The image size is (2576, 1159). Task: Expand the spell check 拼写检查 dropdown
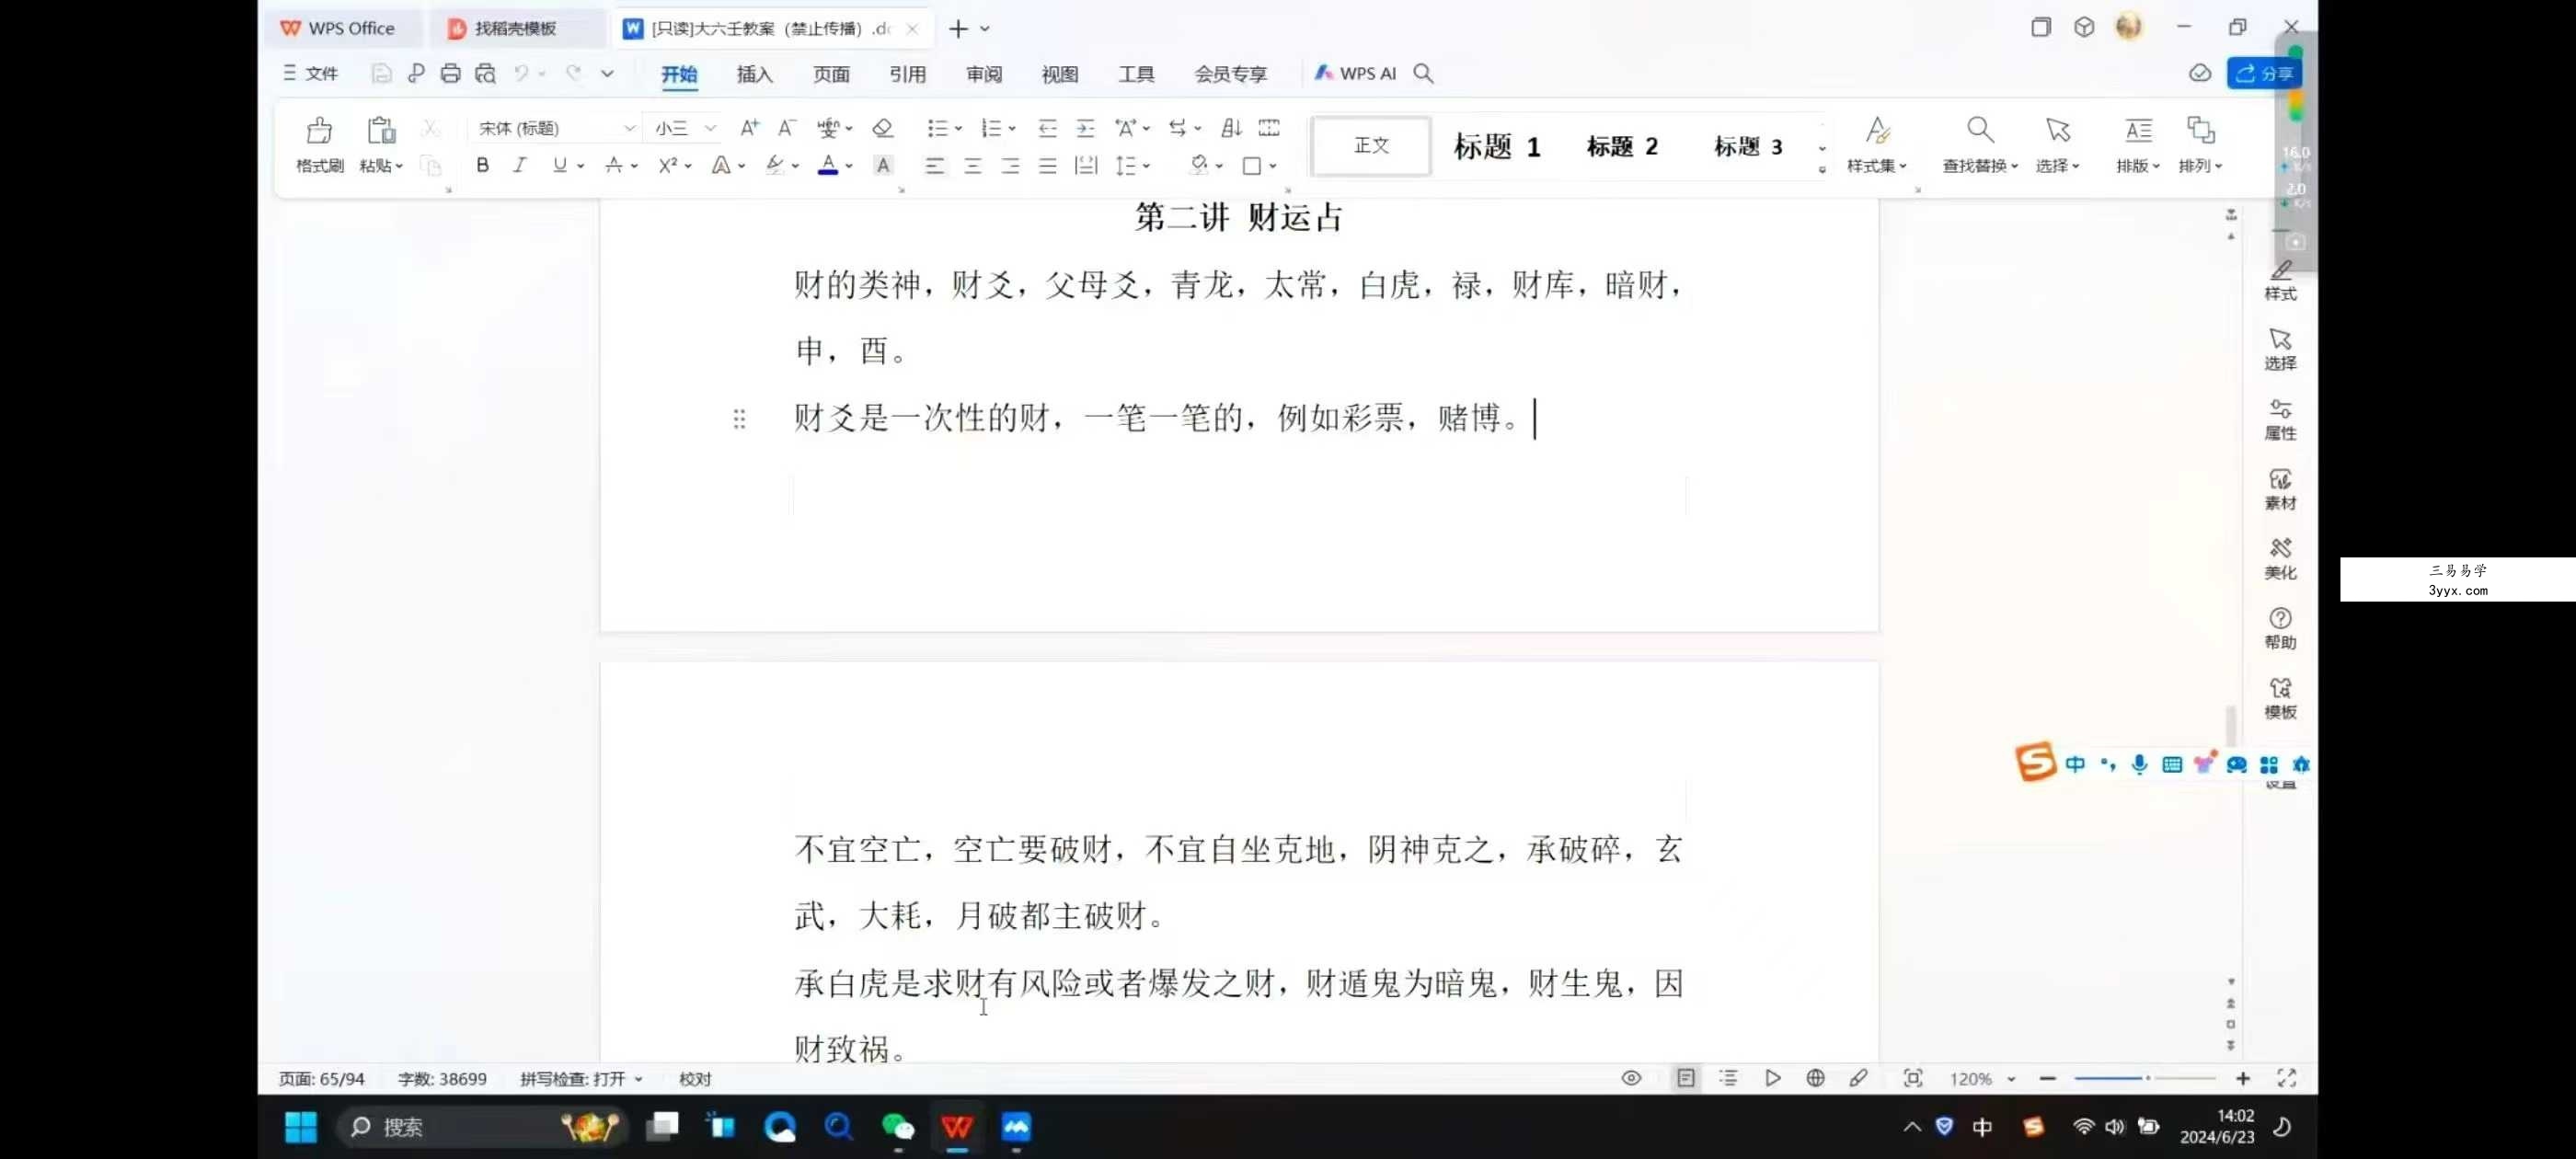638,1079
